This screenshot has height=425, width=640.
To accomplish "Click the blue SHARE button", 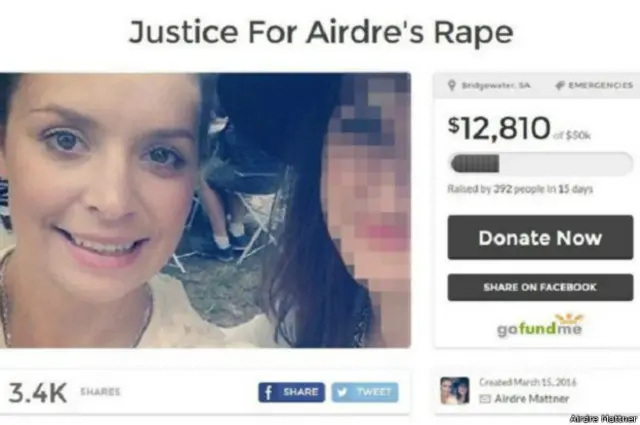I will (x=291, y=392).
